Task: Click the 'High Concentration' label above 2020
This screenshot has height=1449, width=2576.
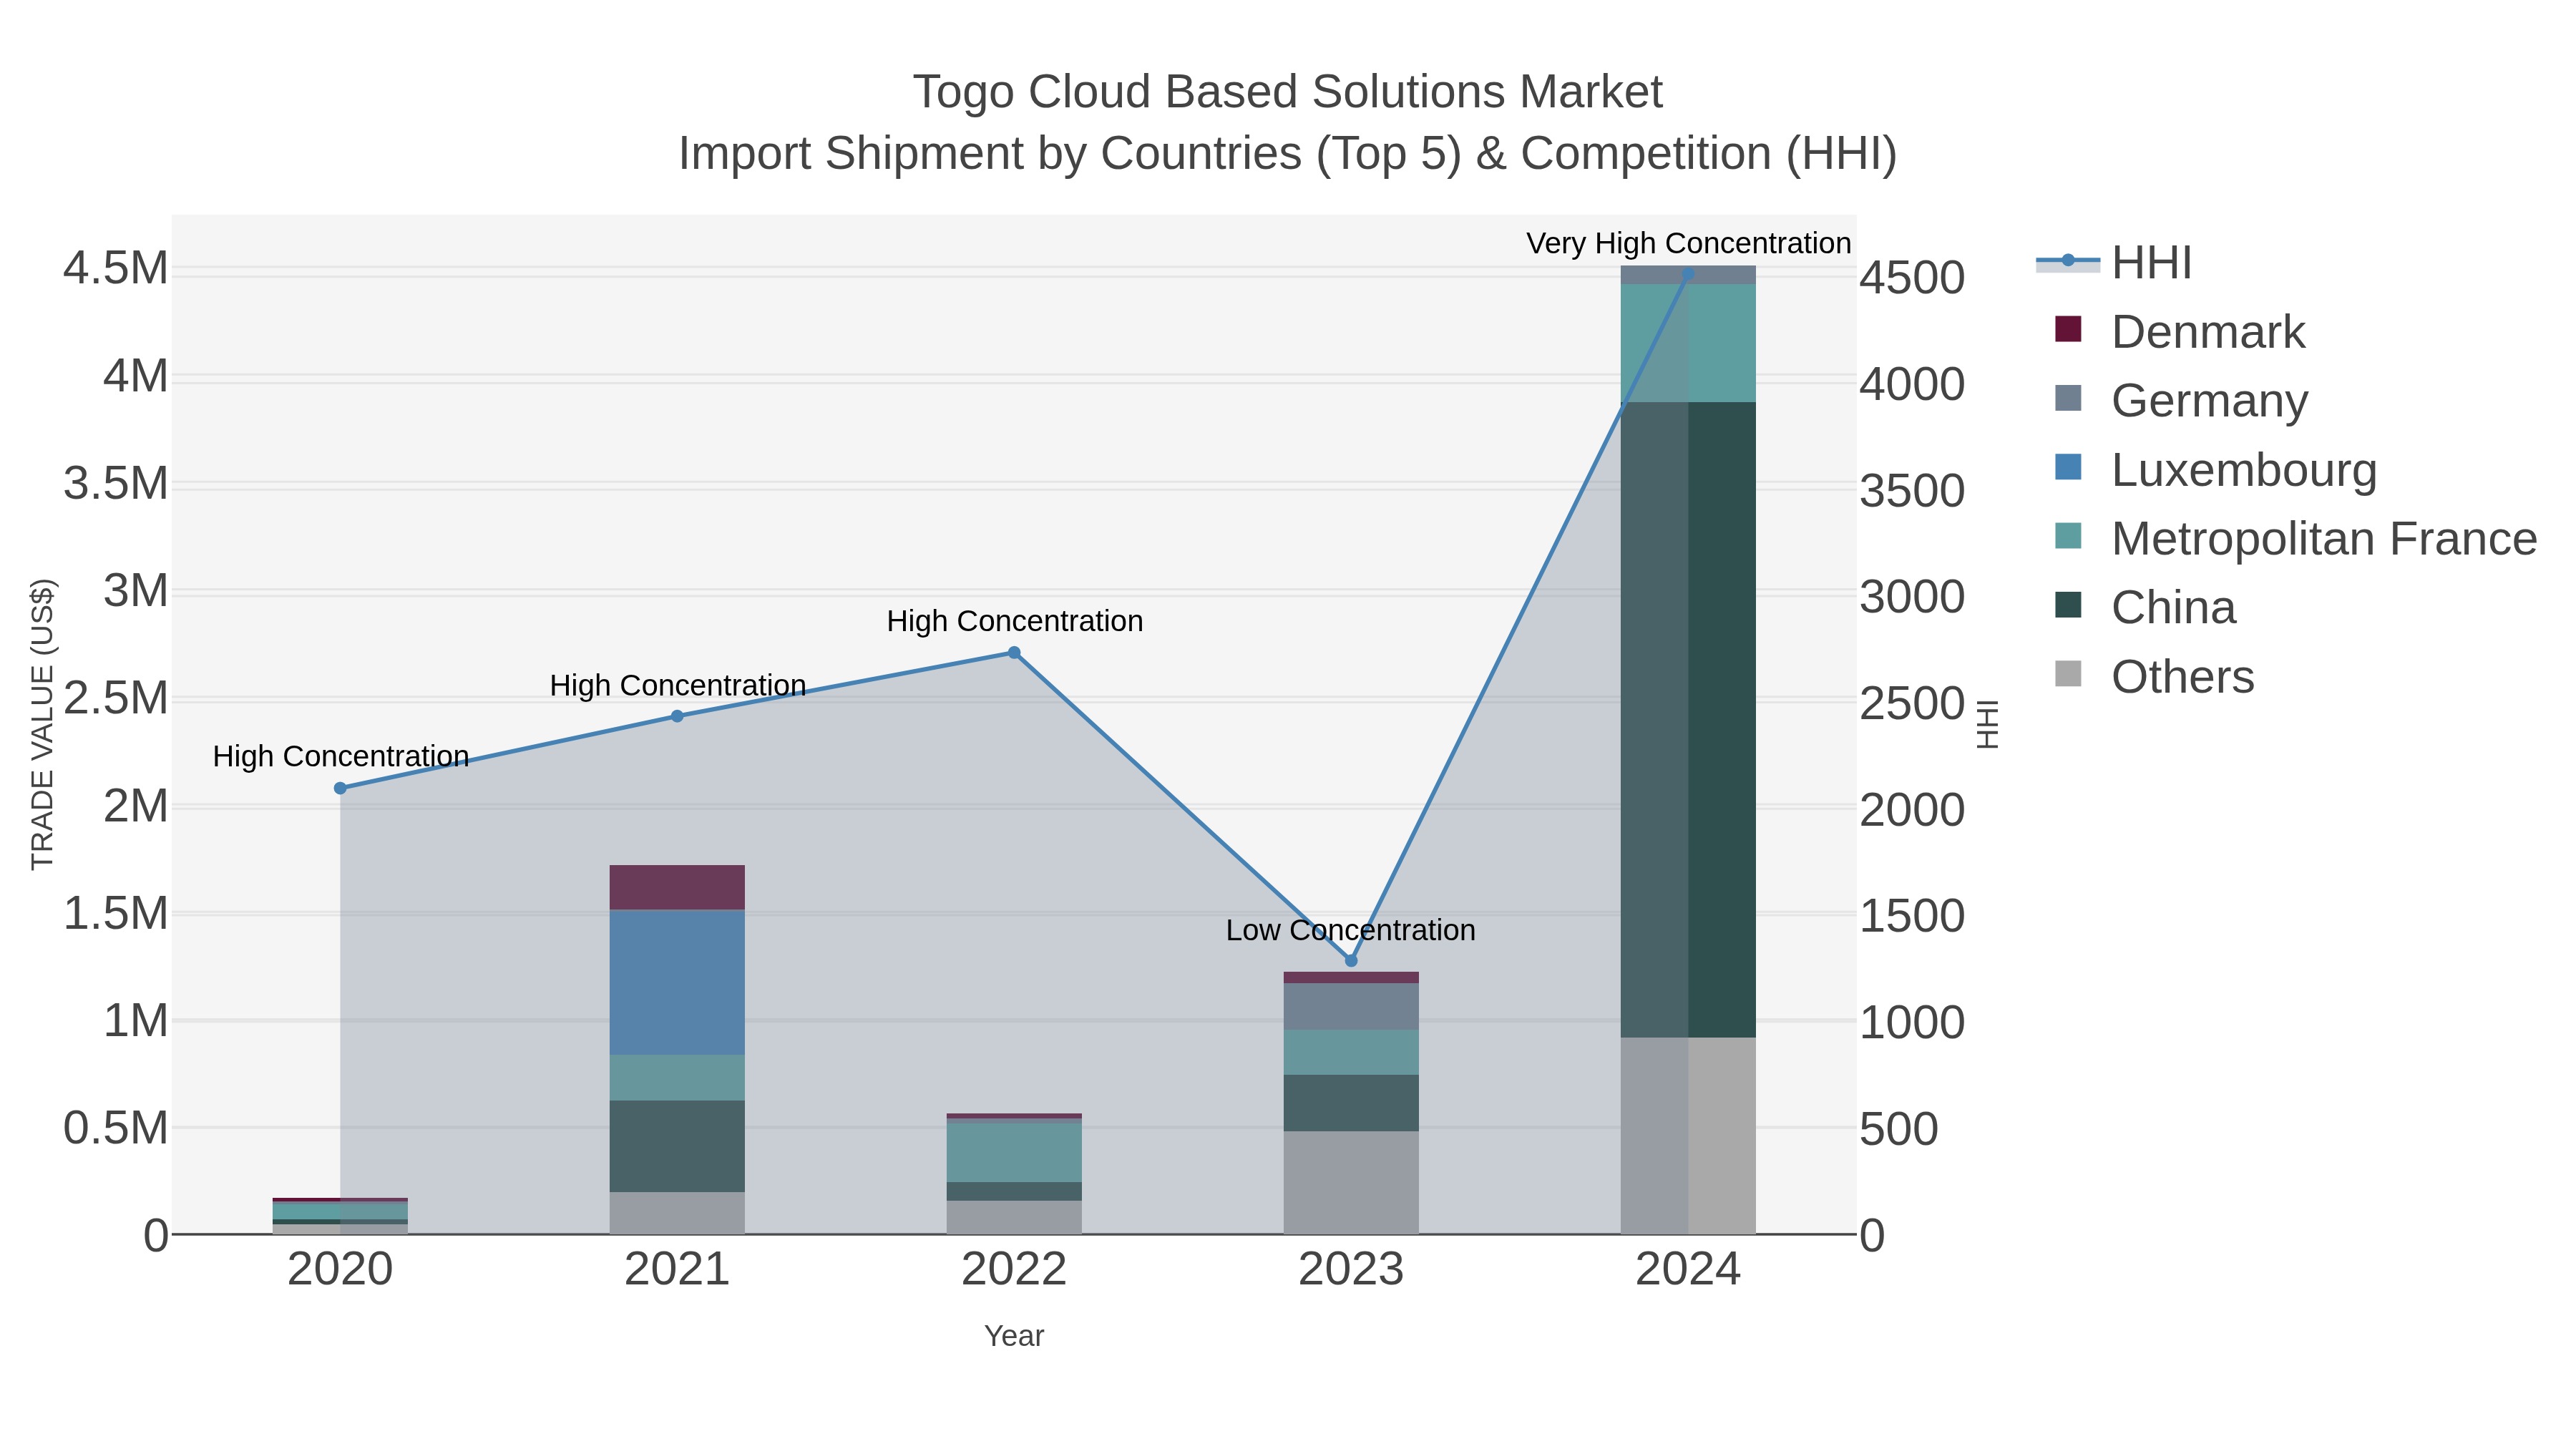Action: click(x=341, y=756)
